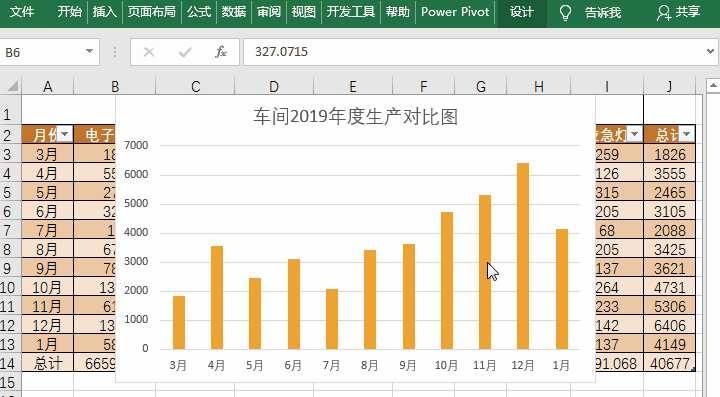Click the Name Box showing B6
The width and height of the screenshot is (720, 397).
tap(42, 52)
